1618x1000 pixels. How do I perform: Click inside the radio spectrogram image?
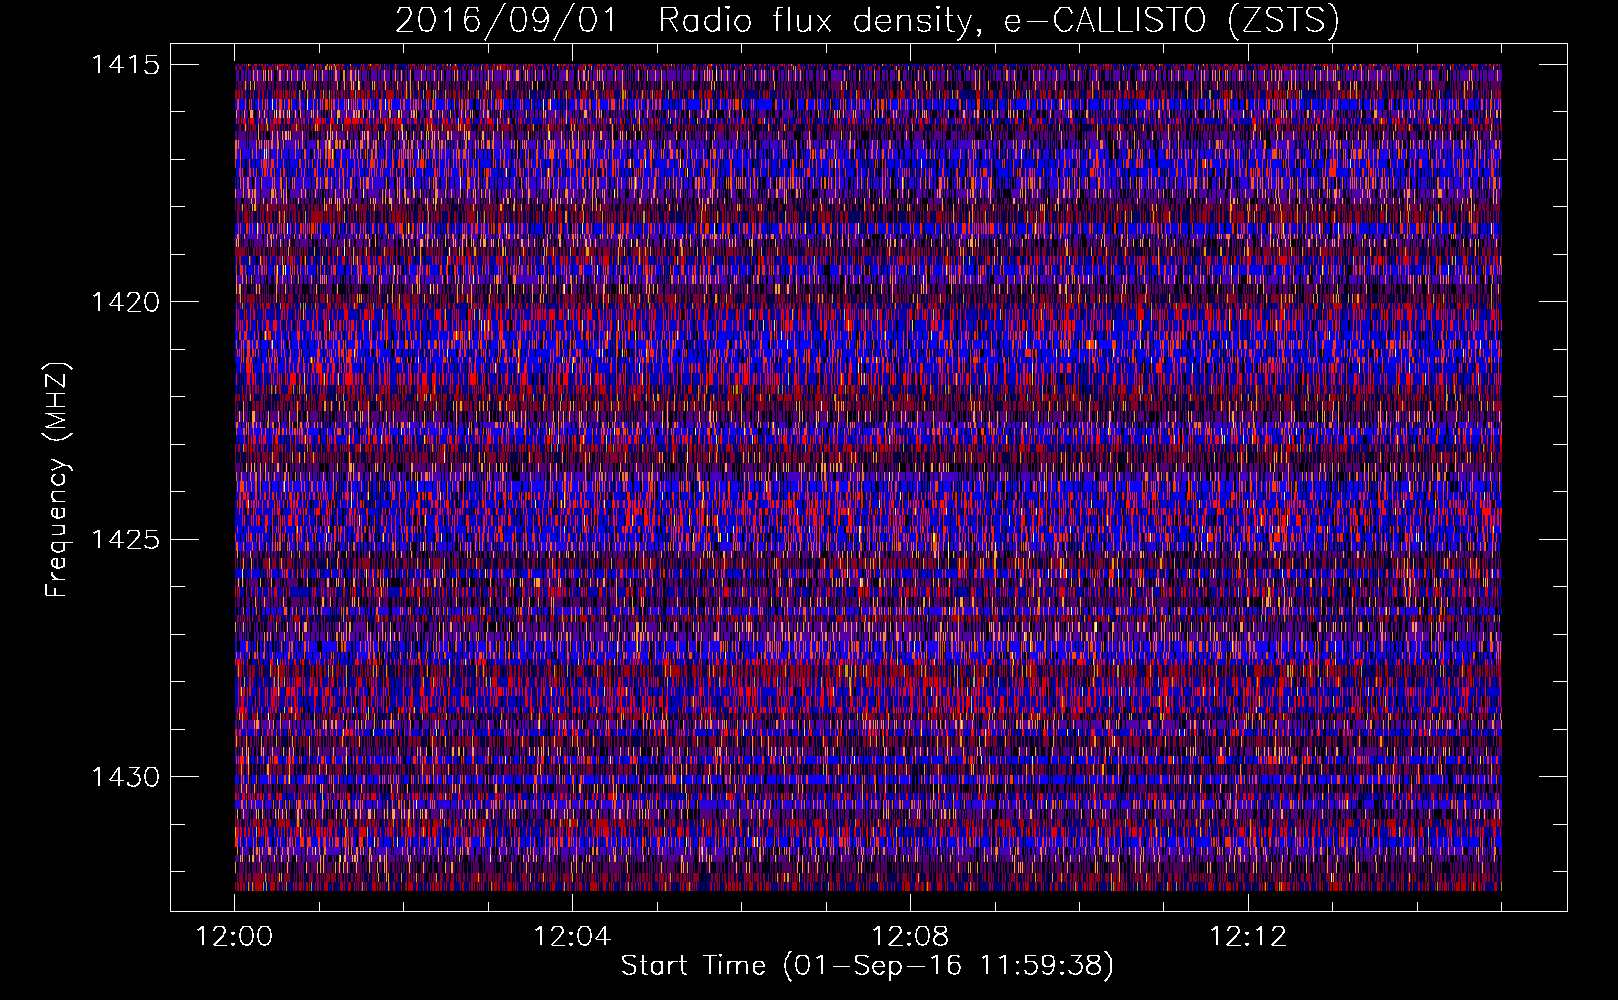(868, 477)
